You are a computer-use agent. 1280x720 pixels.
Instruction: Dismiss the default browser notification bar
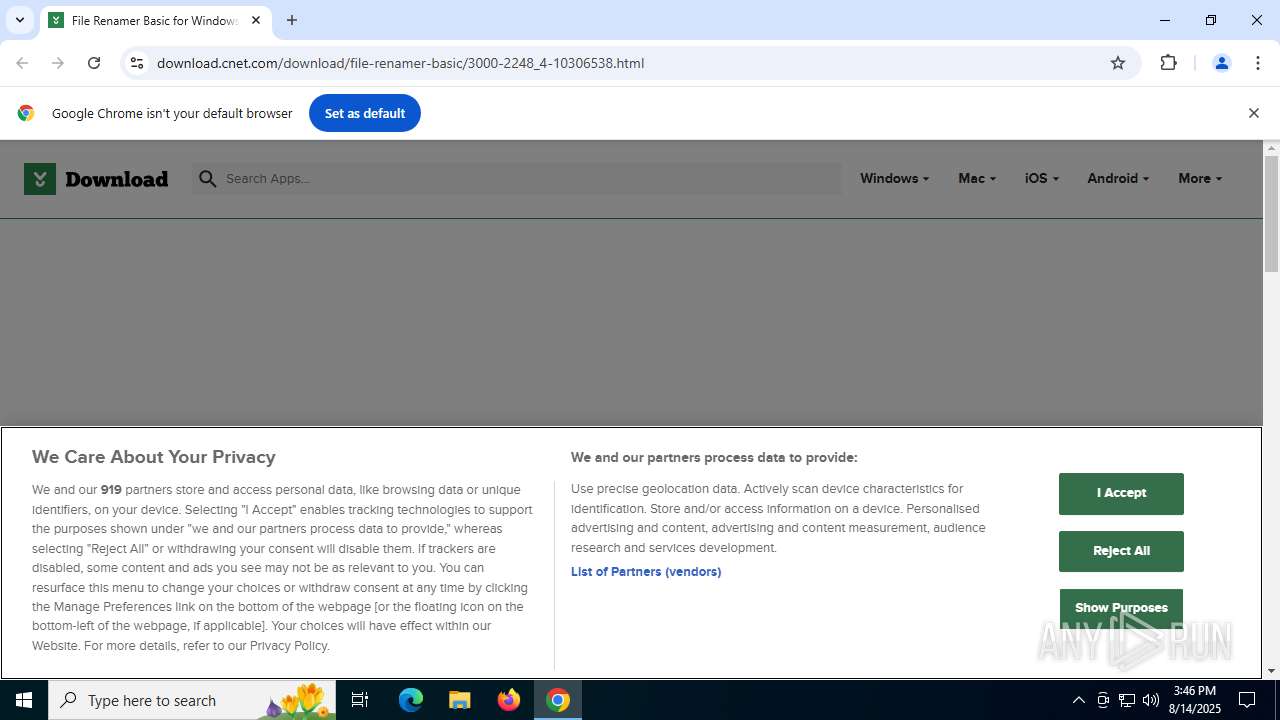(x=1253, y=113)
